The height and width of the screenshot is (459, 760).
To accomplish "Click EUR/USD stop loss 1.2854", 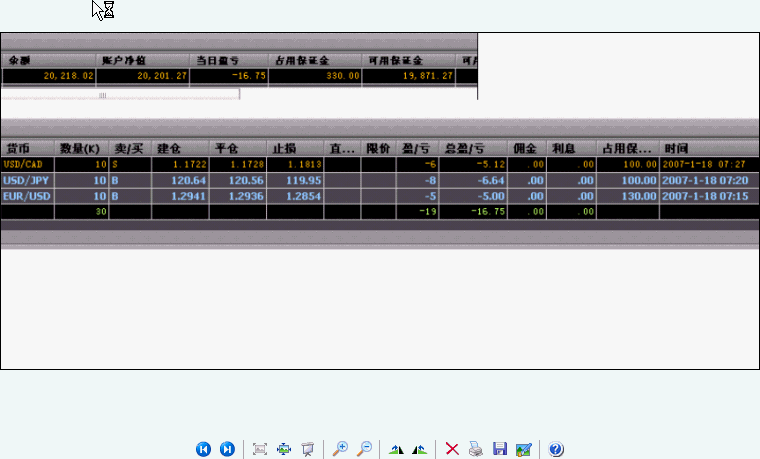I will point(304,196).
